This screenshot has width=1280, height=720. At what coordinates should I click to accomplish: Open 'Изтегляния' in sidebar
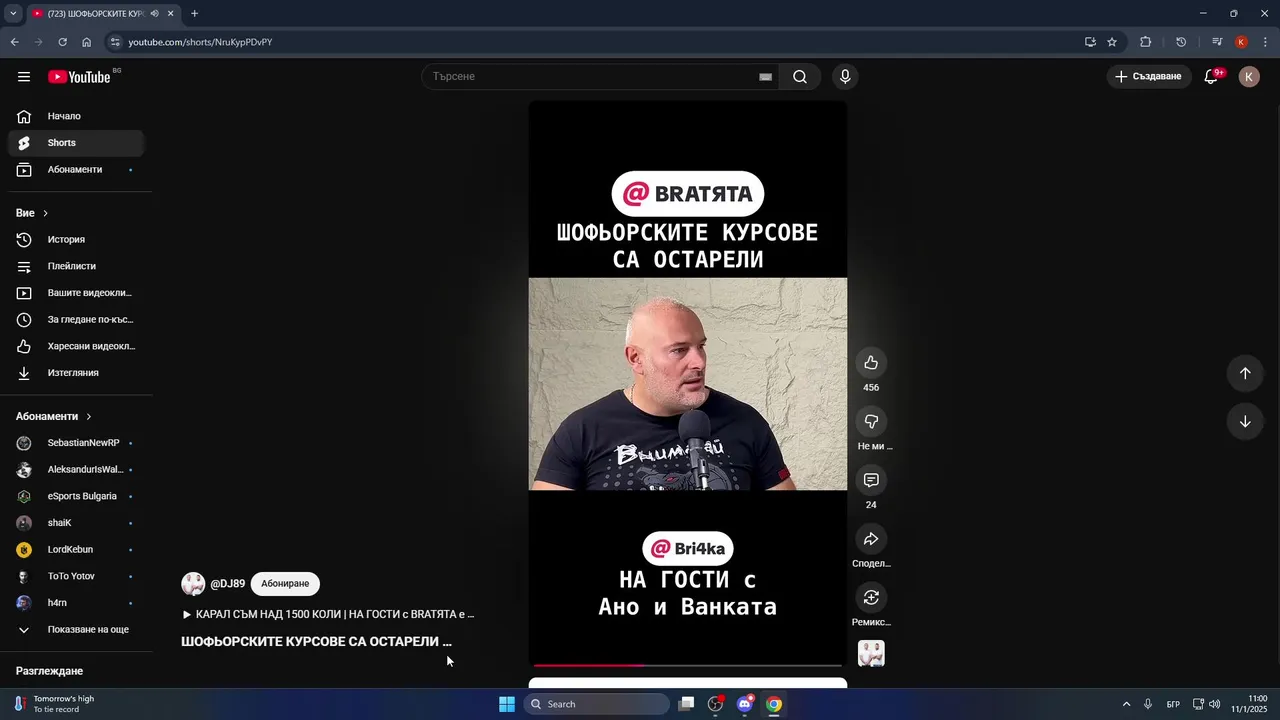click(x=76, y=373)
